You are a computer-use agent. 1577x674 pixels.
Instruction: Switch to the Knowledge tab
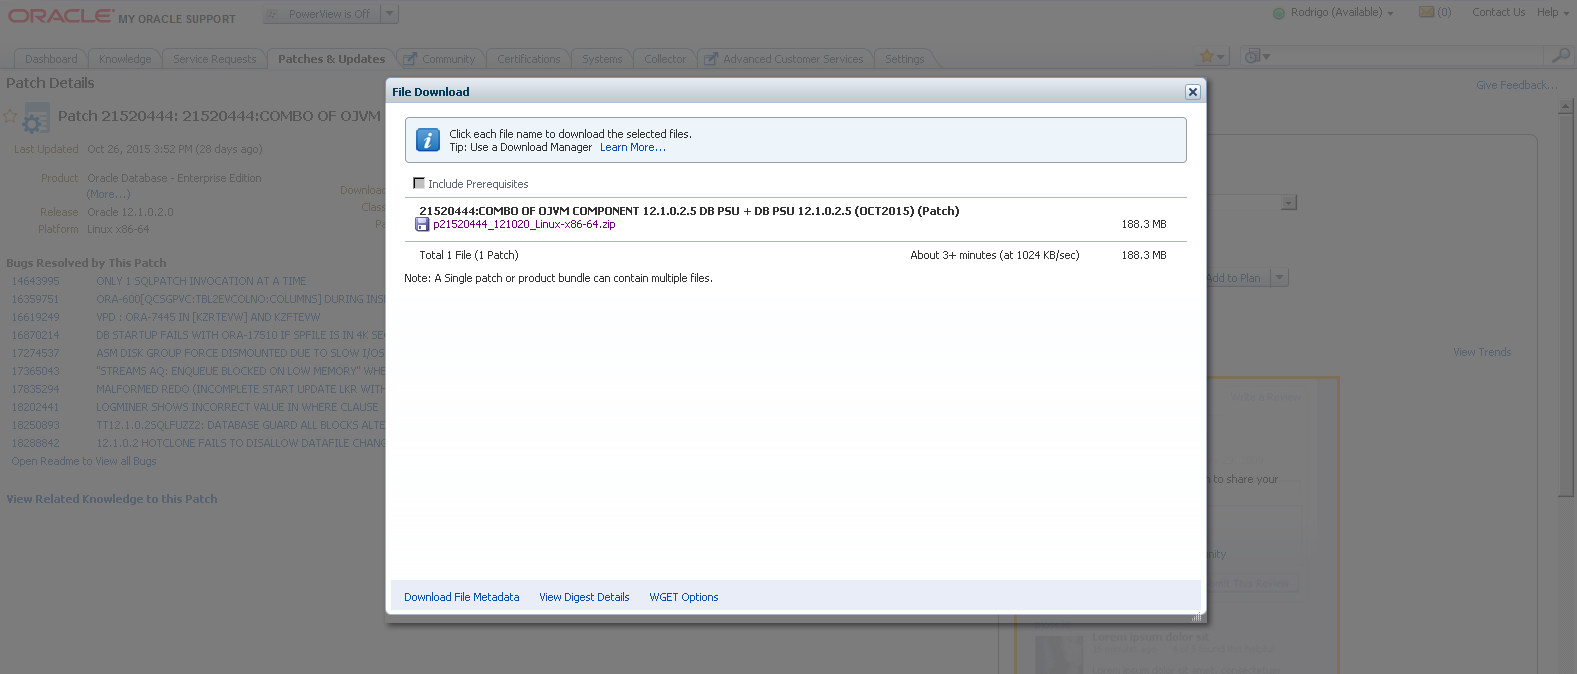click(x=125, y=59)
